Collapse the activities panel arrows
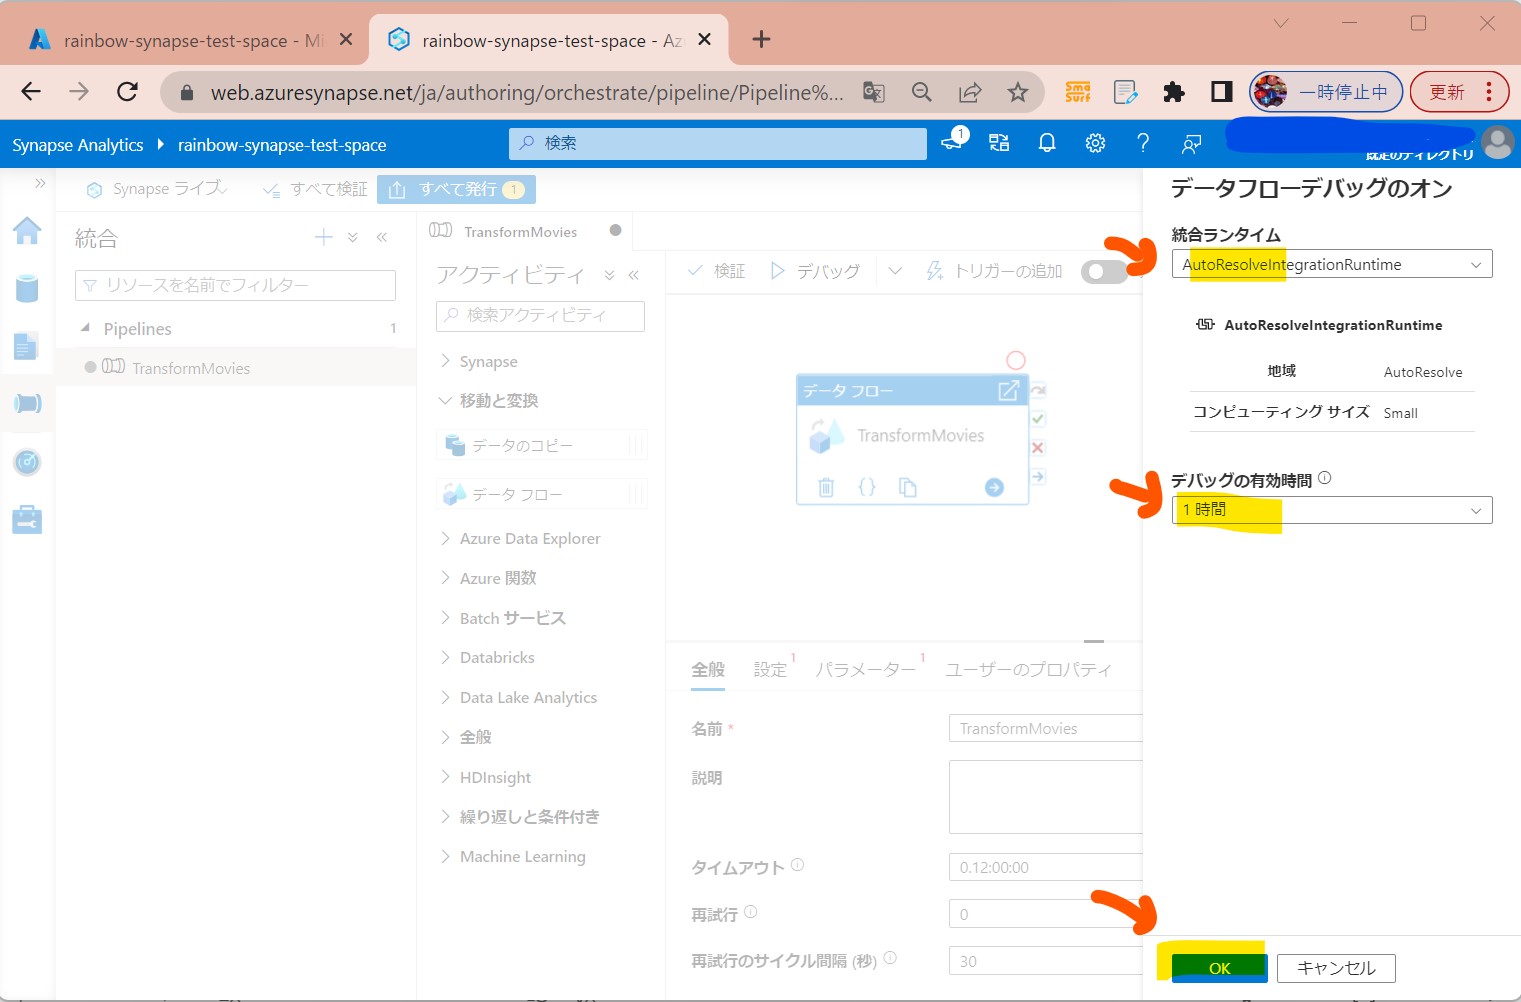The image size is (1521, 1002). click(x=633, y=275)
